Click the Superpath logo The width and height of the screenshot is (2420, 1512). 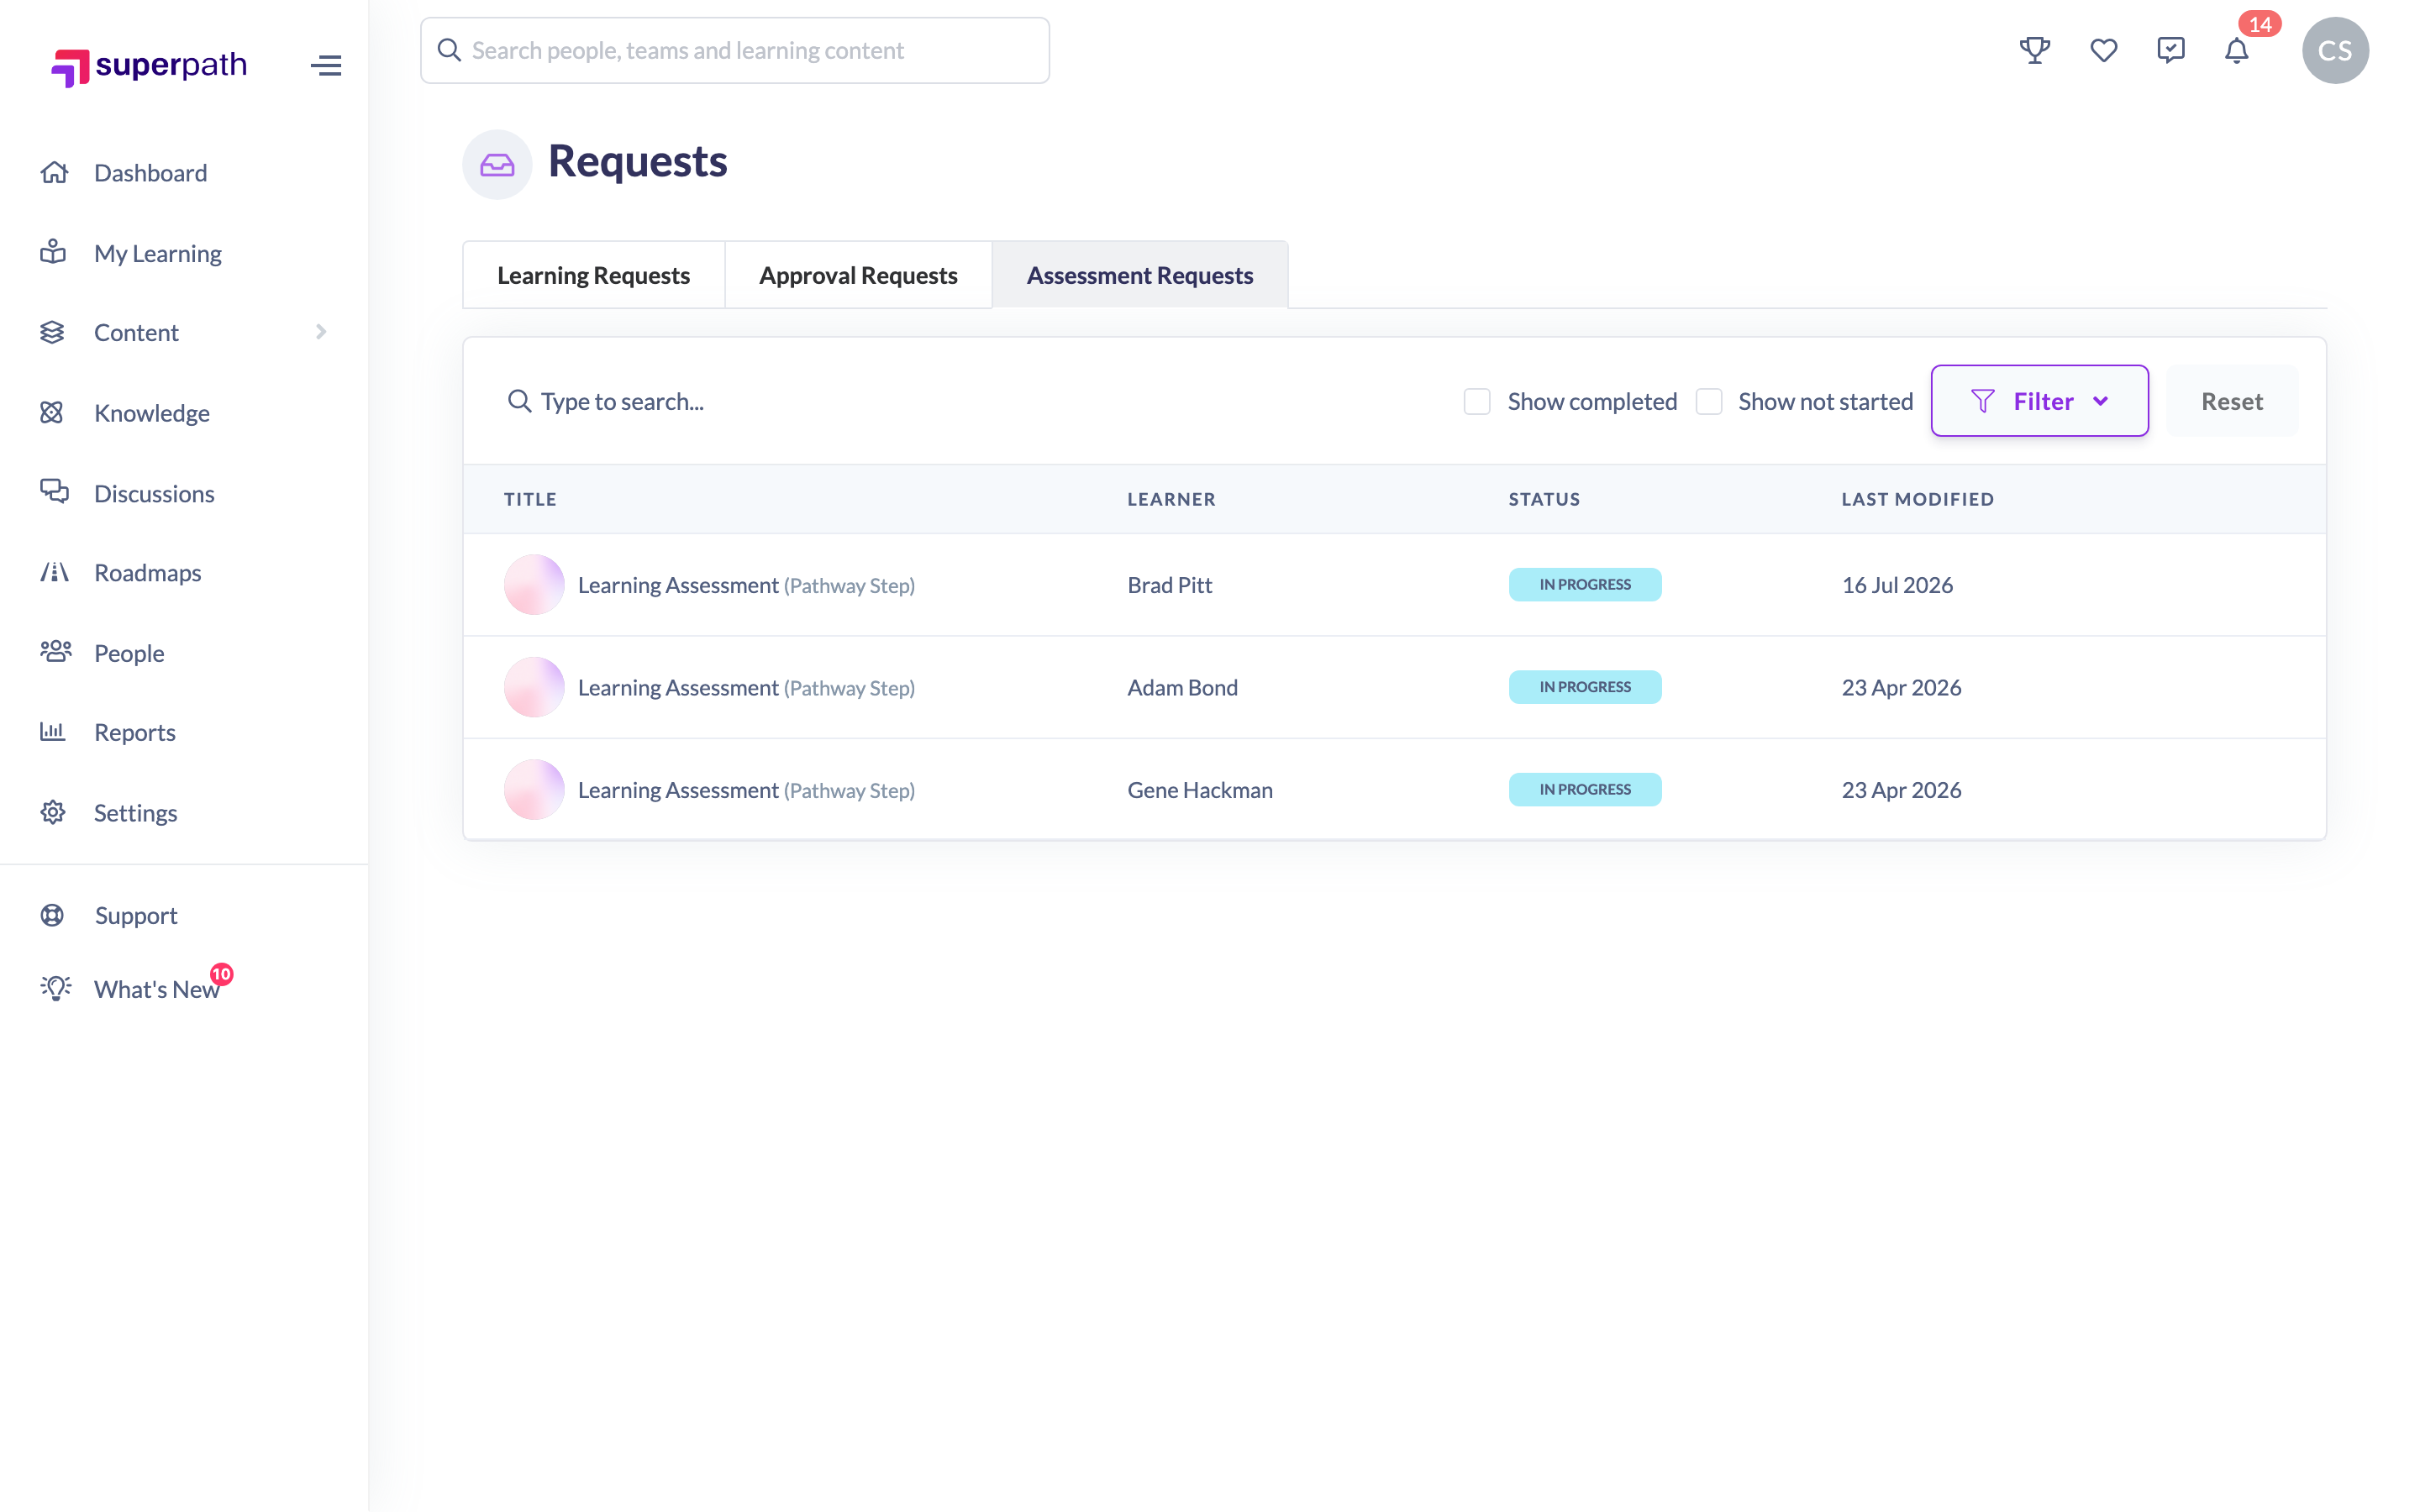pos(149,66)
